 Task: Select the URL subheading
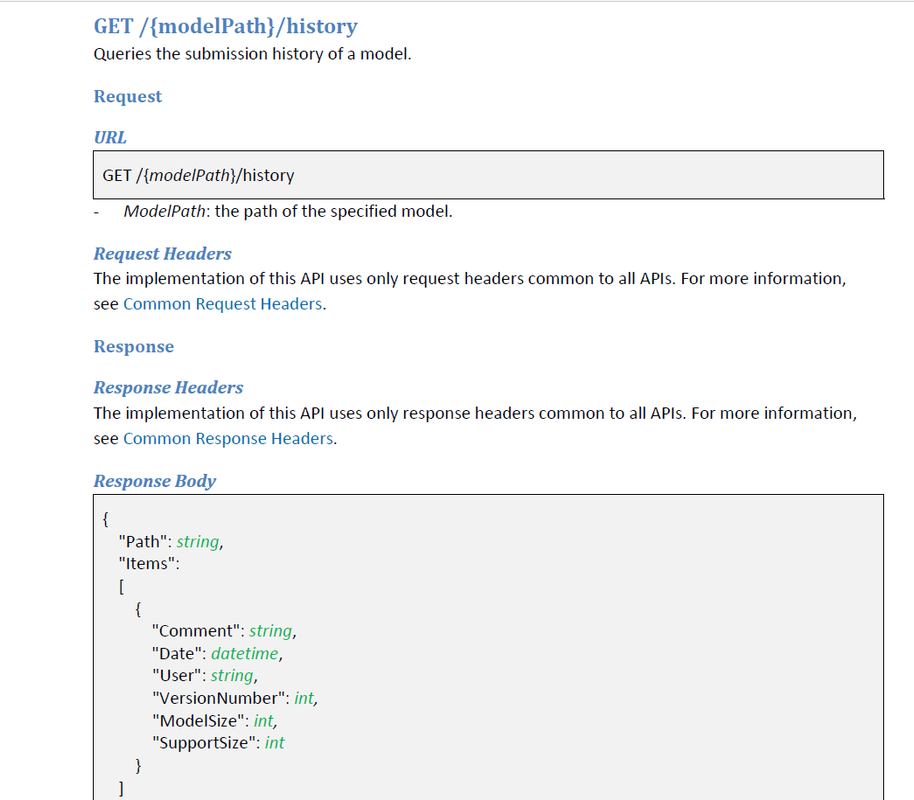point(110,138)
